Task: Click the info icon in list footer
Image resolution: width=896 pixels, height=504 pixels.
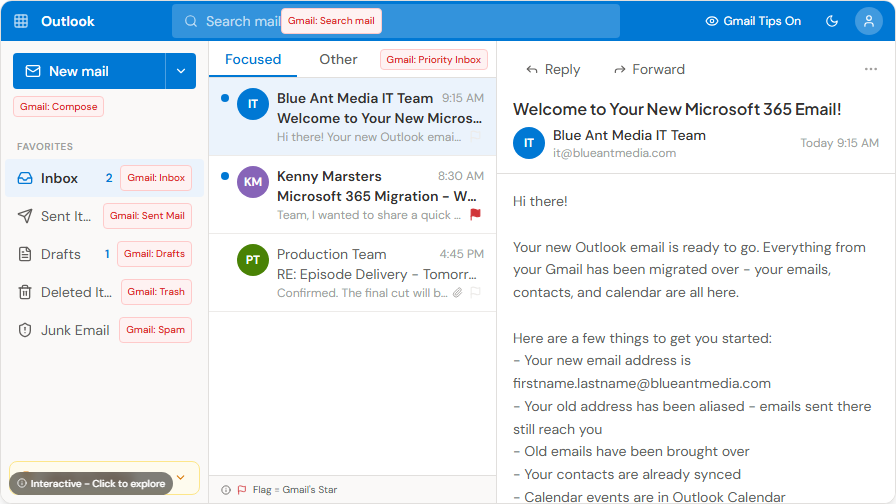Action: [x=226, y=490]
